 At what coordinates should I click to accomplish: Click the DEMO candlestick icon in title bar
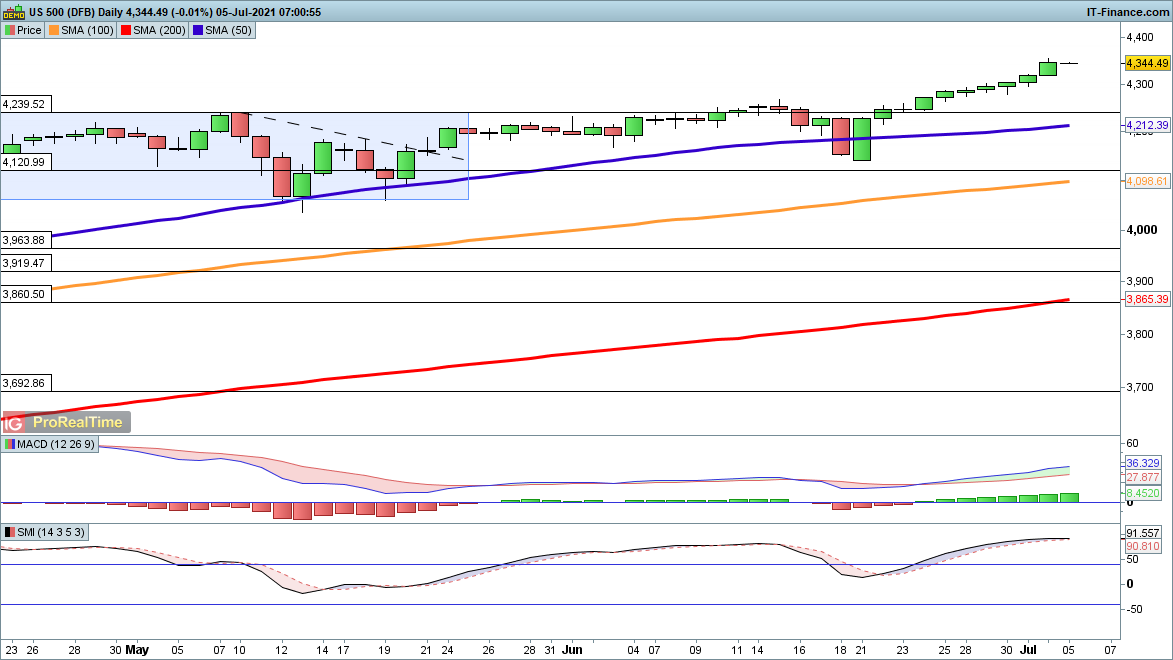[x=13, y=11]
